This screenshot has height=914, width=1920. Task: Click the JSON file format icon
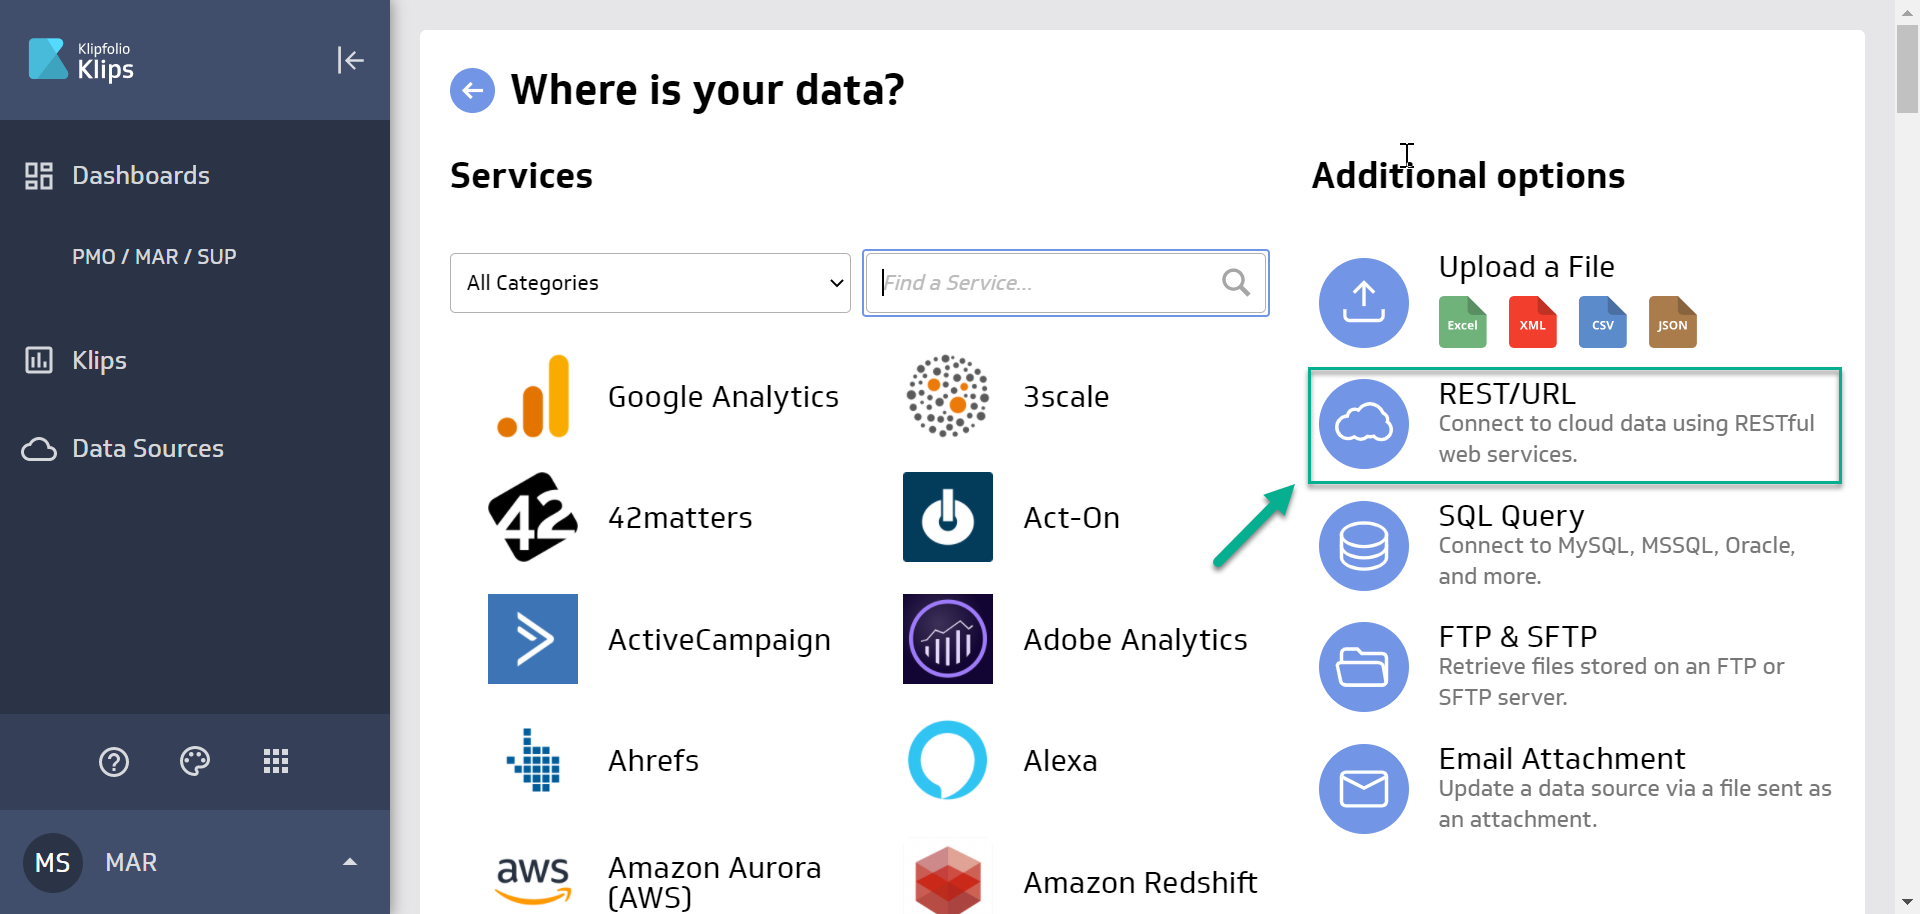click(1671, 322)
